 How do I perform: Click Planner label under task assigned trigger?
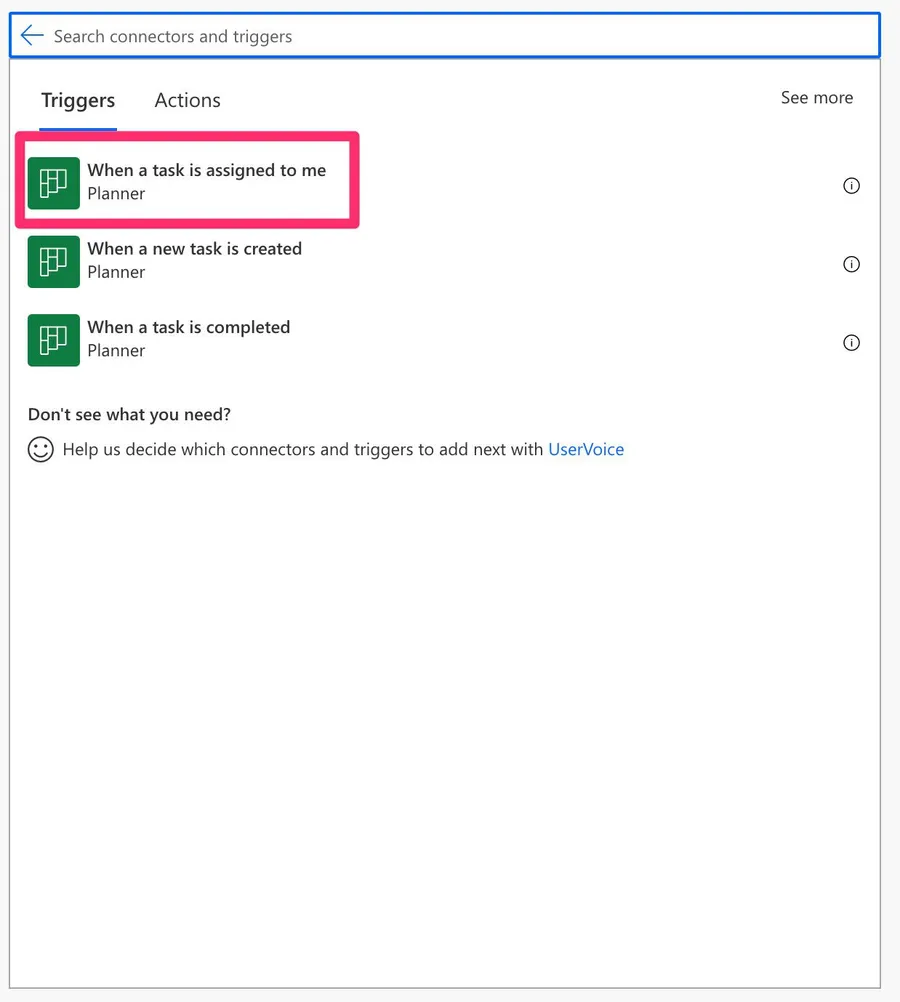pos(116,194)
